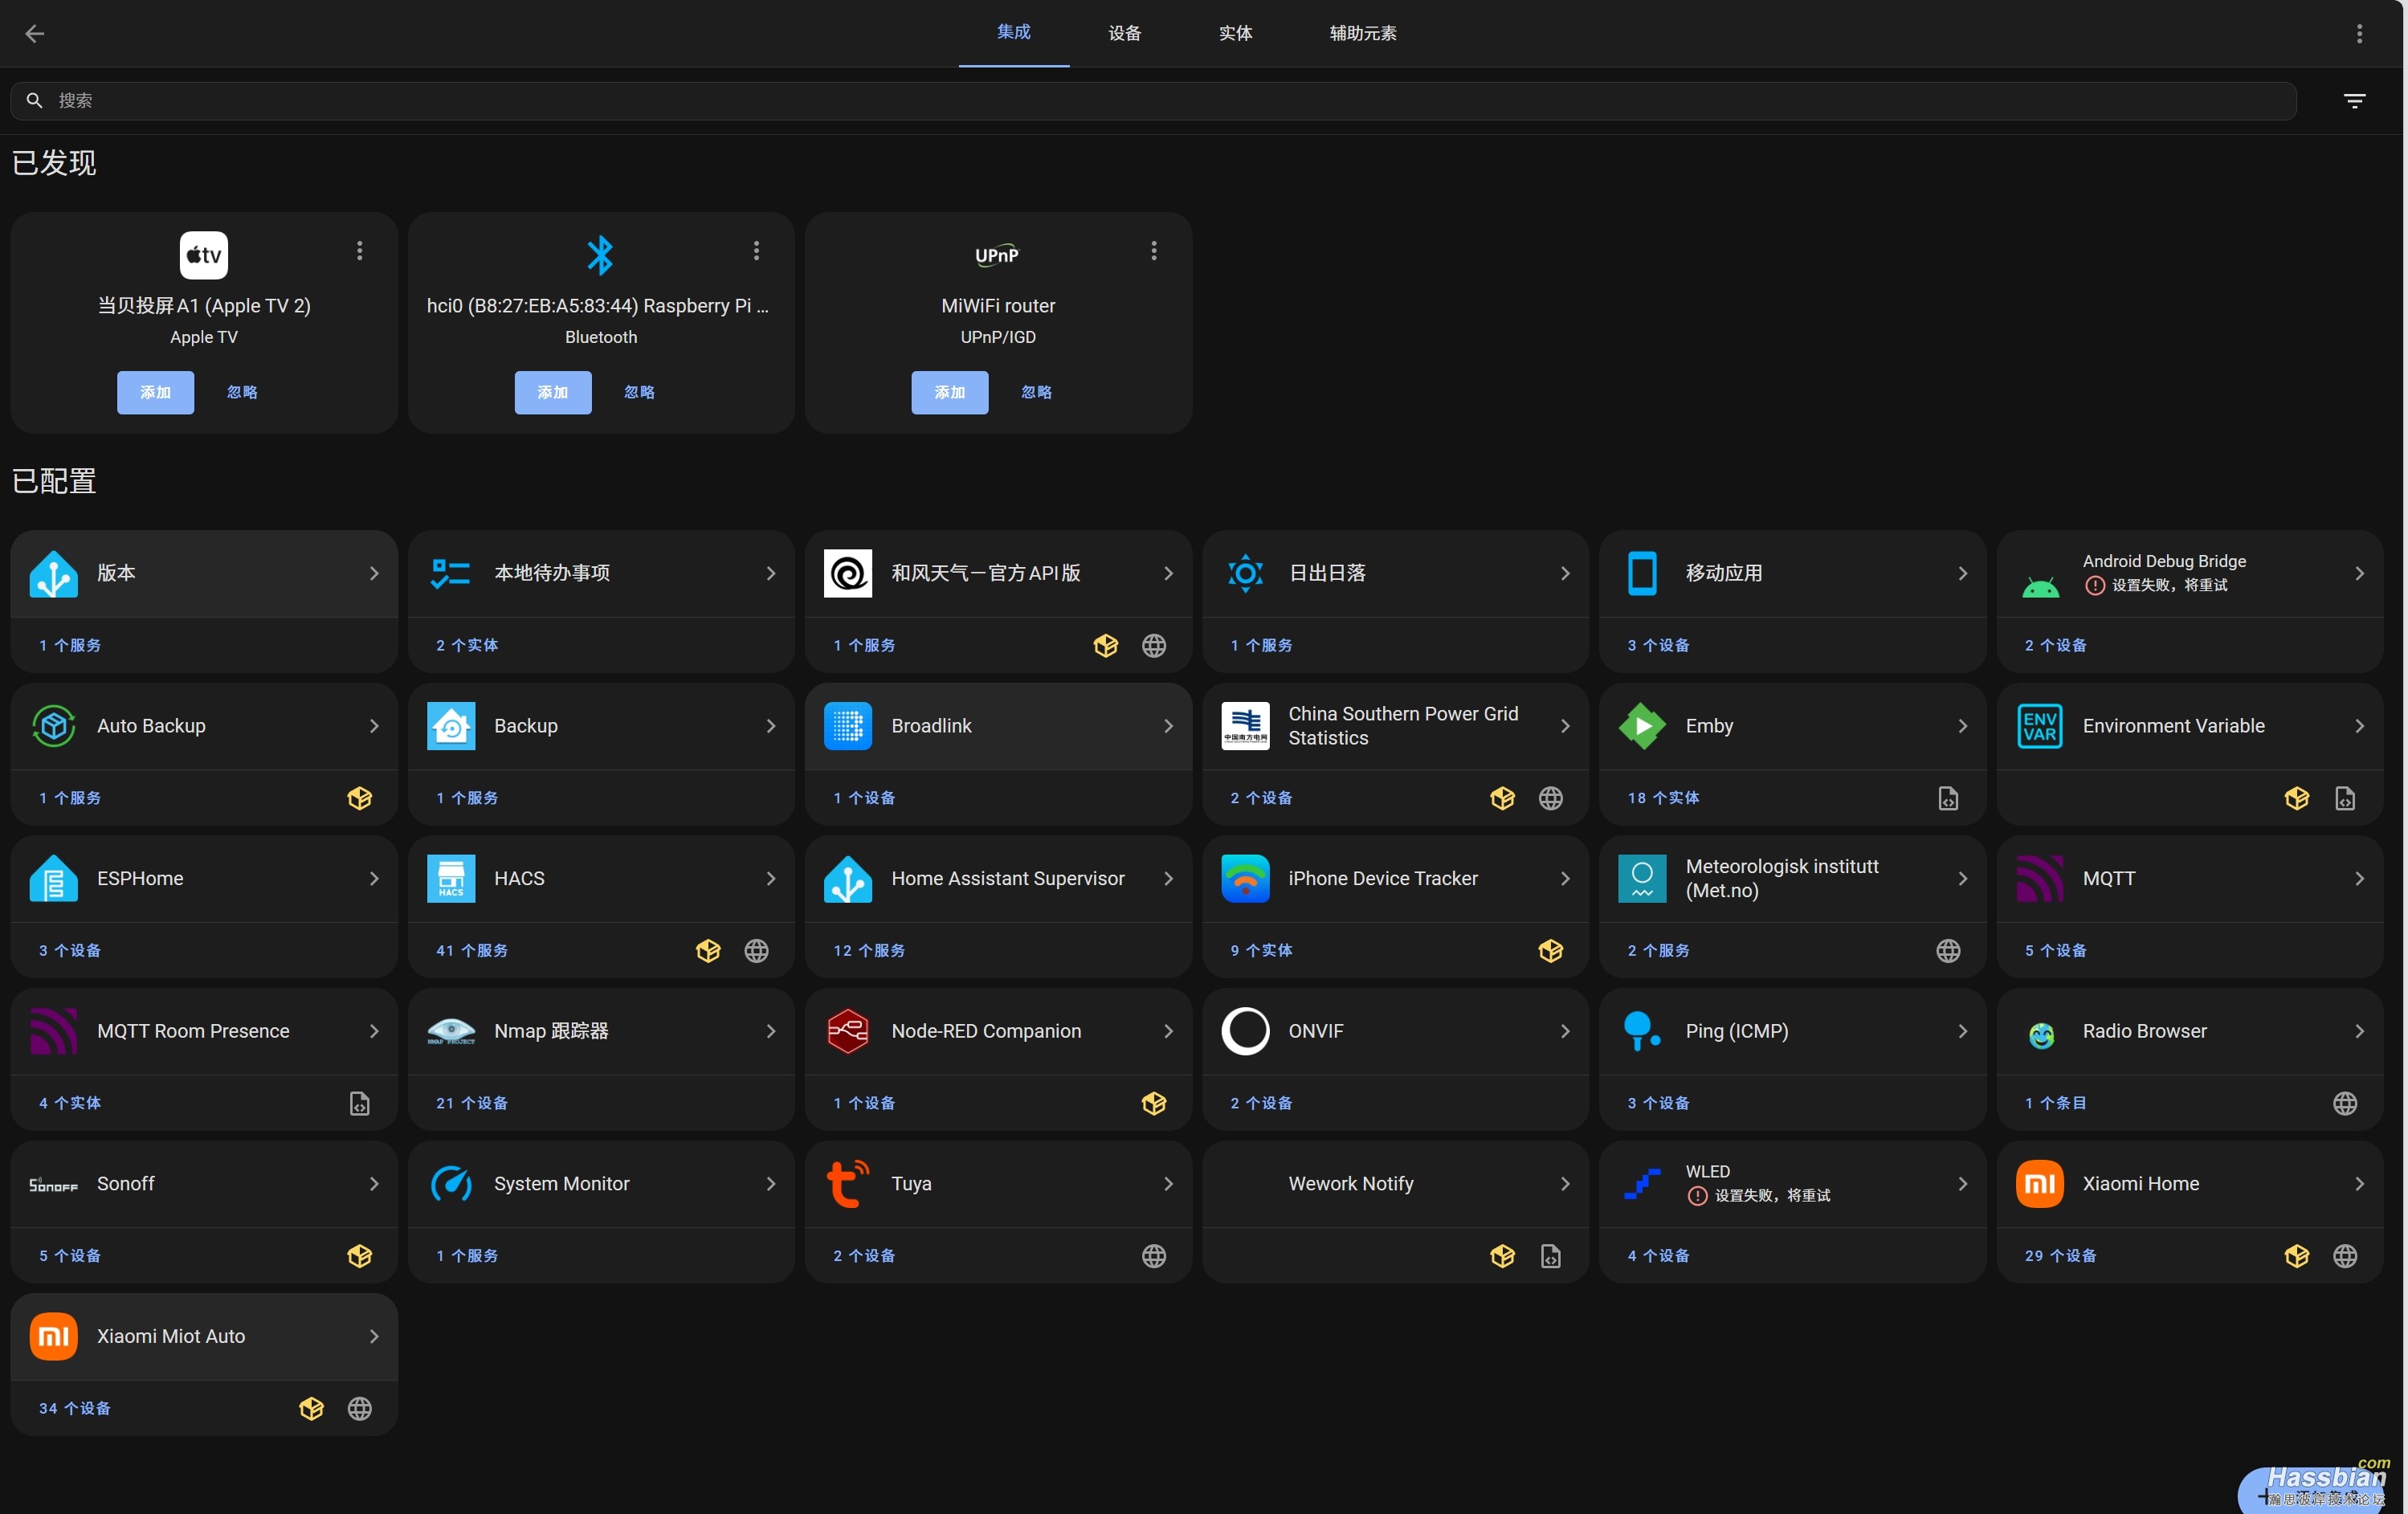Open 本地待办事项 via its chevron
Image resolution: width=2408 pixels, height=1514 pixels.
coord(771,573)
